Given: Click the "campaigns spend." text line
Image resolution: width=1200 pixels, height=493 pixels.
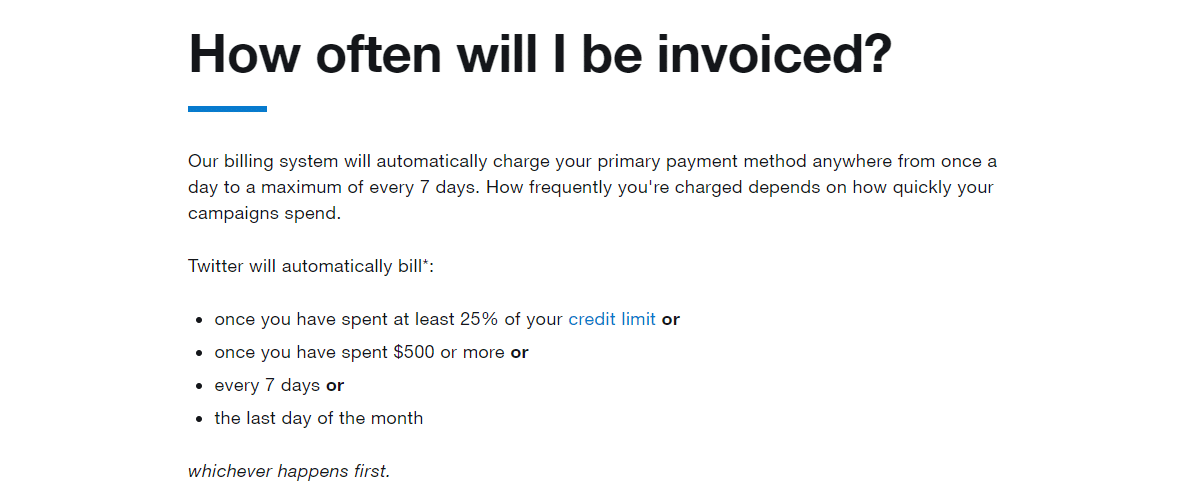Looking at the screenshot, I should pos(264,214).
